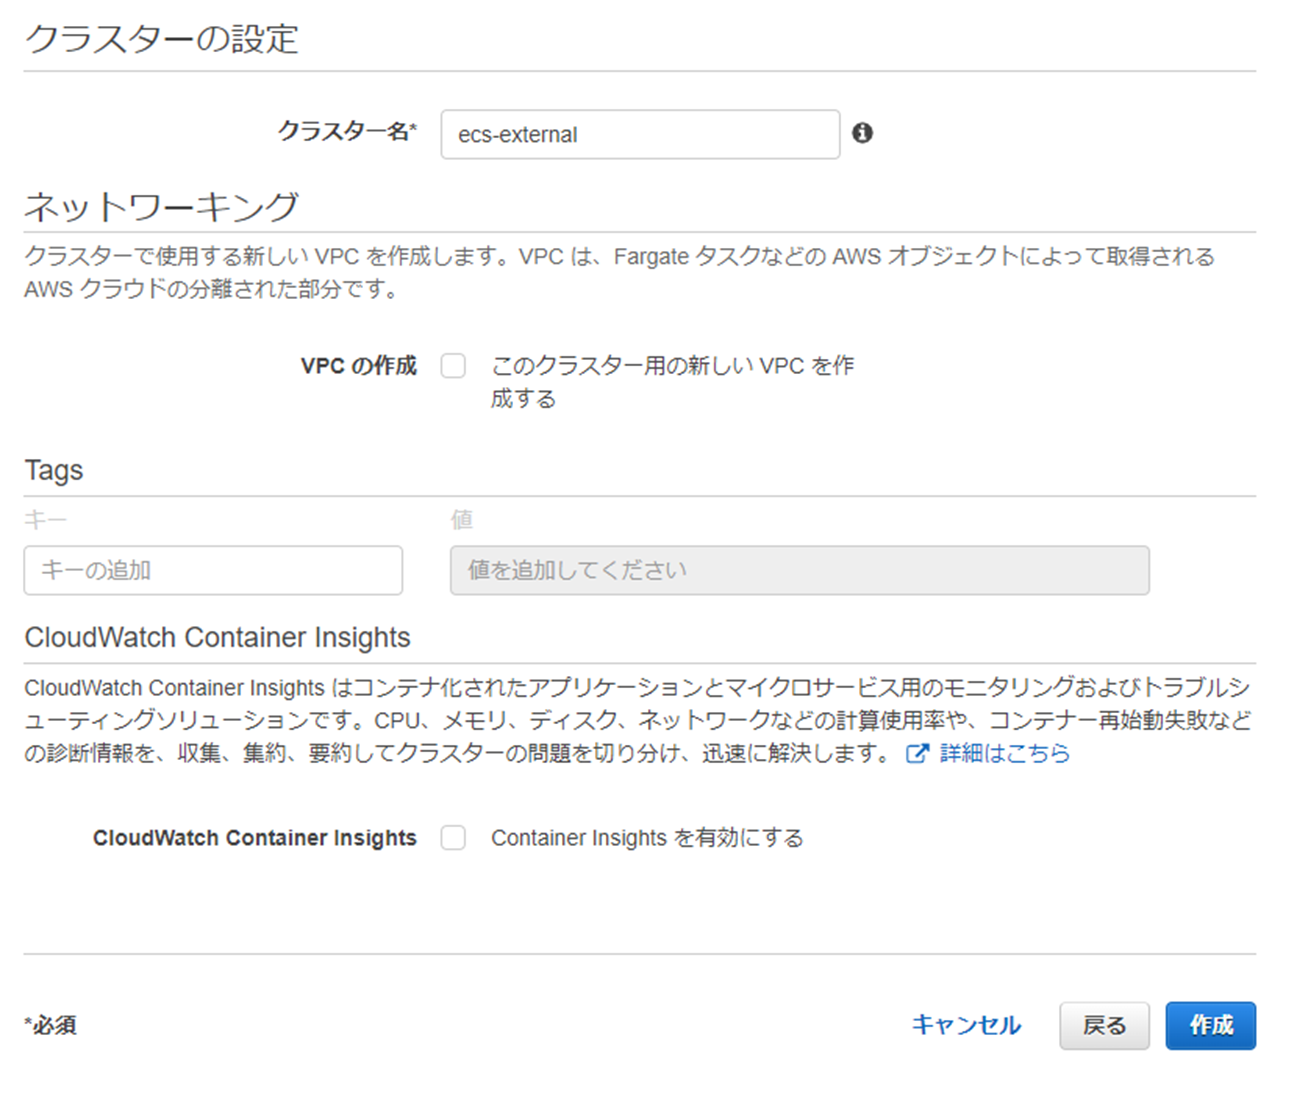Select キャンセル to cancel cluster creation
The image size is (1297, 1097).
[x=965, y=1025]
